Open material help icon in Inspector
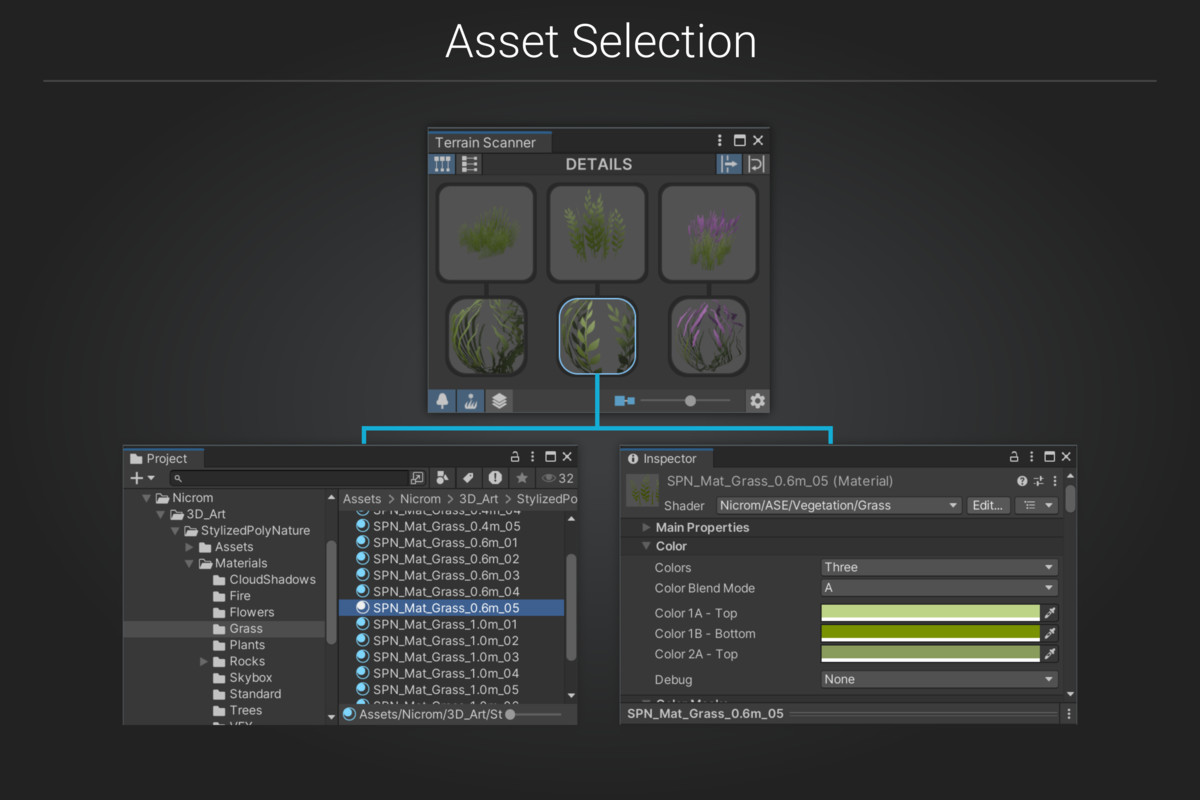This screenshot has width=1200, height=800. point(1022,481)
